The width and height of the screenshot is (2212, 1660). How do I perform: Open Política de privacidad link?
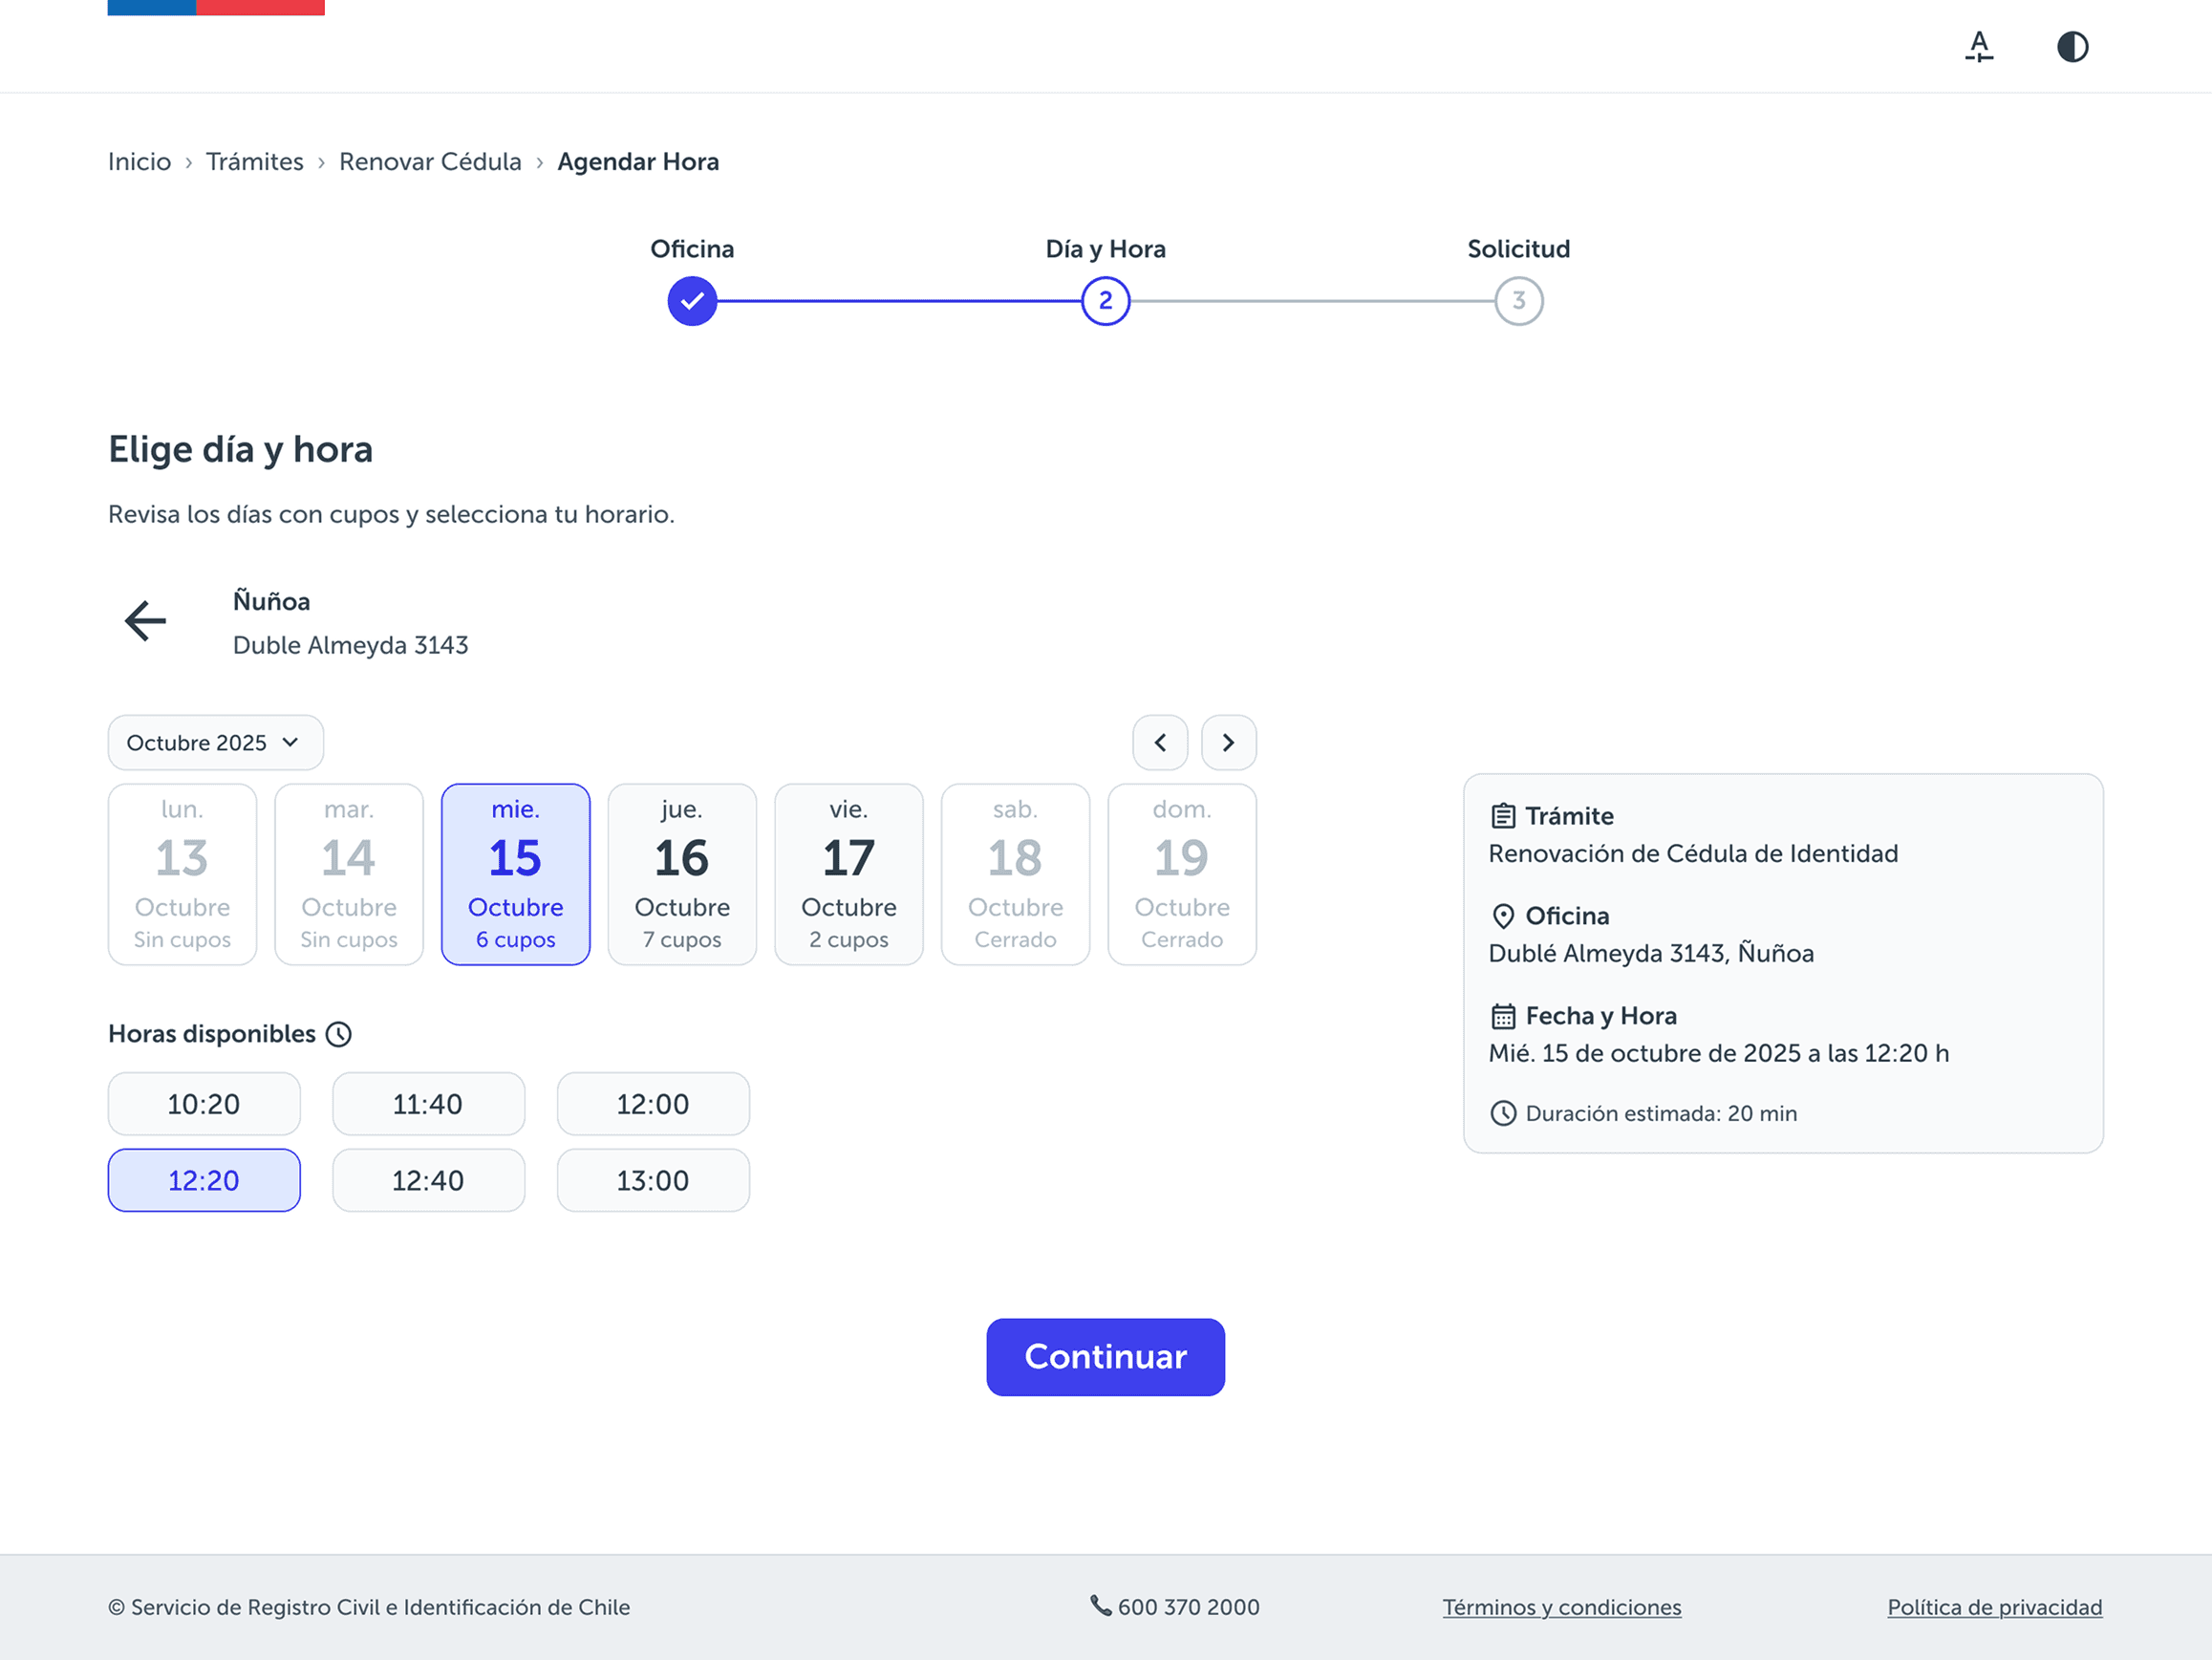[1994, 1607]
